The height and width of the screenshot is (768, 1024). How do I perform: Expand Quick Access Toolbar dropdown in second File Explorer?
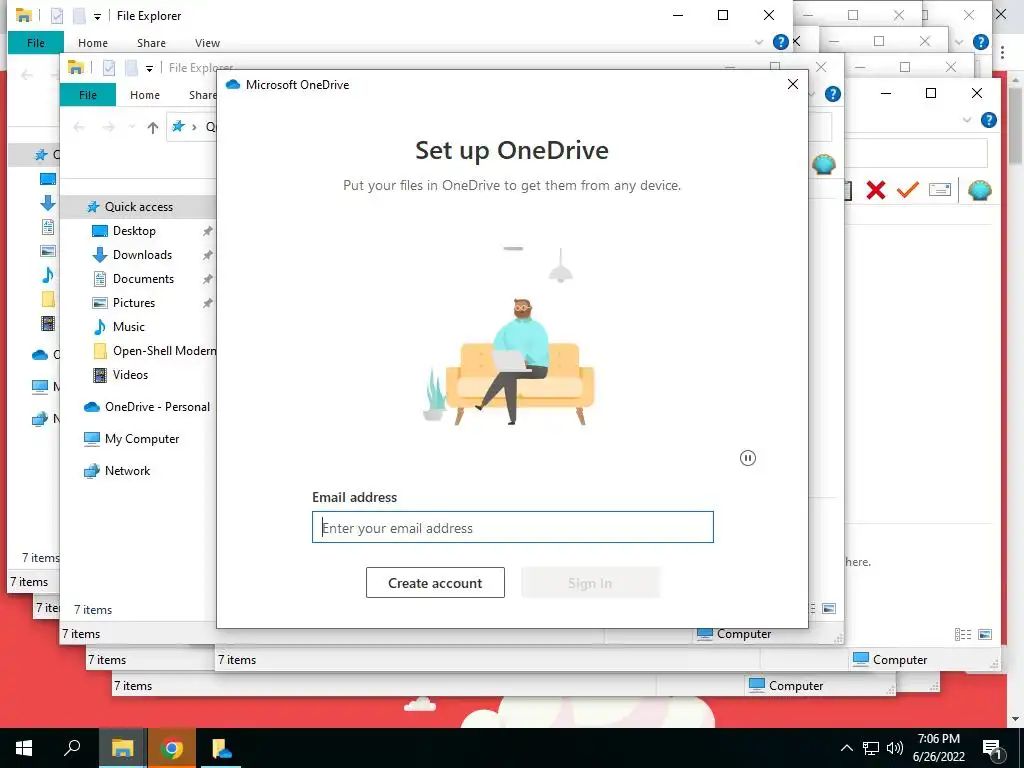coord(149,69)
